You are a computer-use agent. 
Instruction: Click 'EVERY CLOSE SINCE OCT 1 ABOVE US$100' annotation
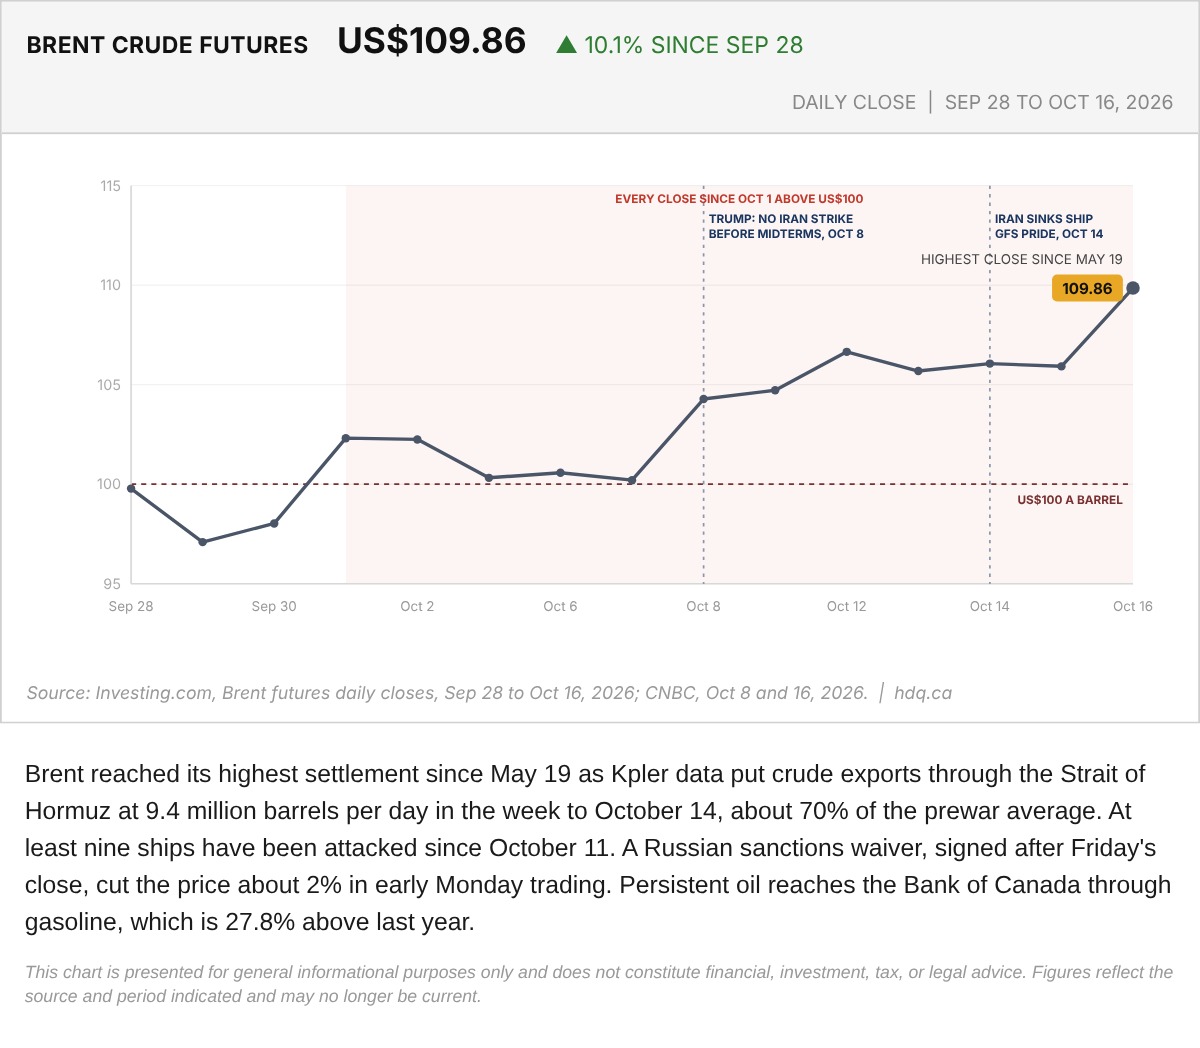click(x=739, y=199)
